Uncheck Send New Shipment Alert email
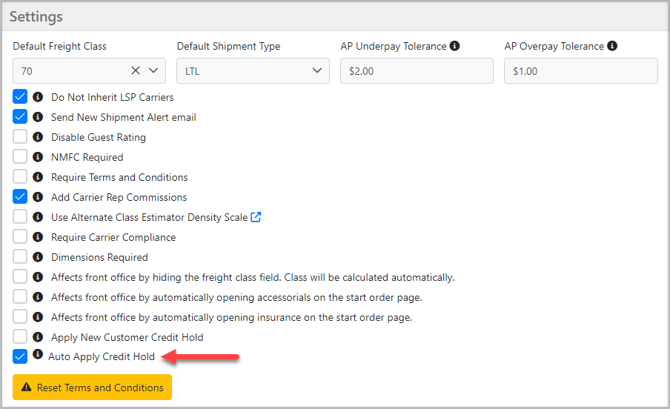670x409 pixels. pyautogui.click(x=20, y=117)
